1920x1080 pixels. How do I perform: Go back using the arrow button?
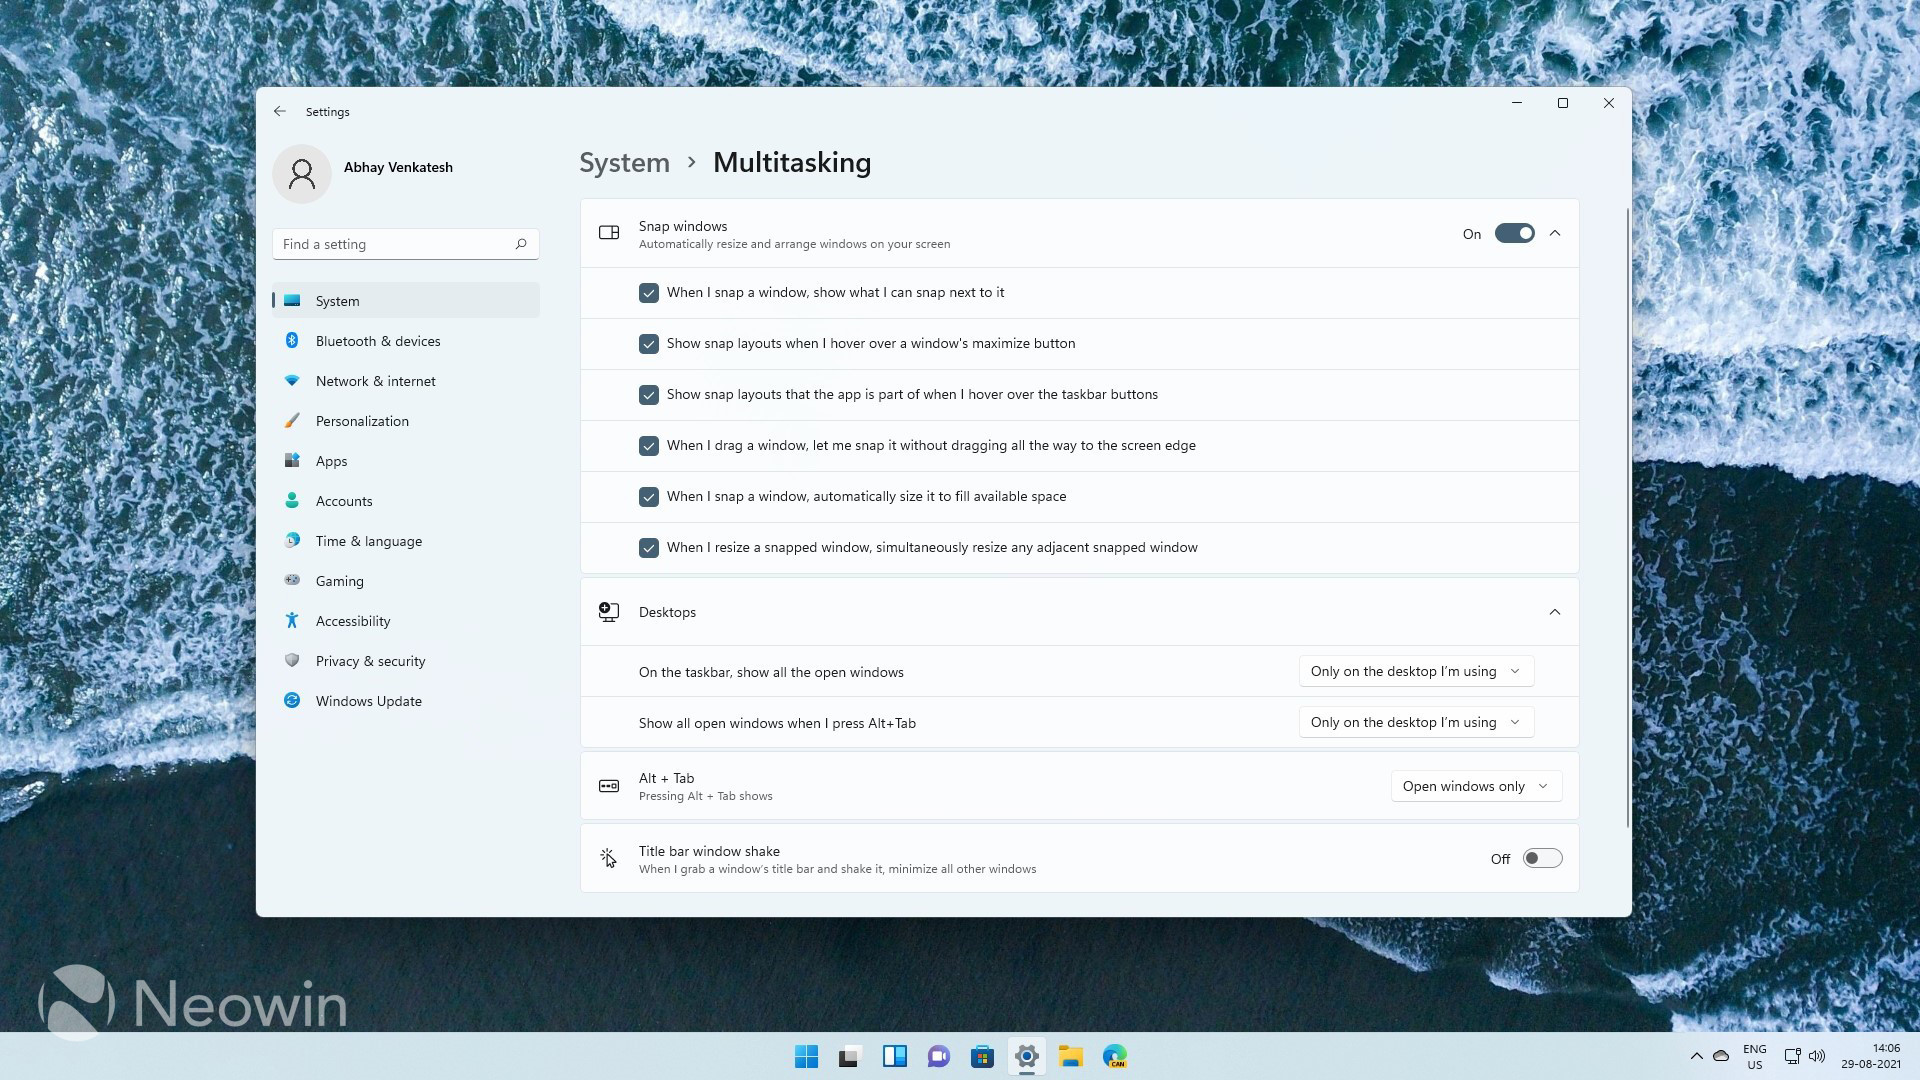280,111
